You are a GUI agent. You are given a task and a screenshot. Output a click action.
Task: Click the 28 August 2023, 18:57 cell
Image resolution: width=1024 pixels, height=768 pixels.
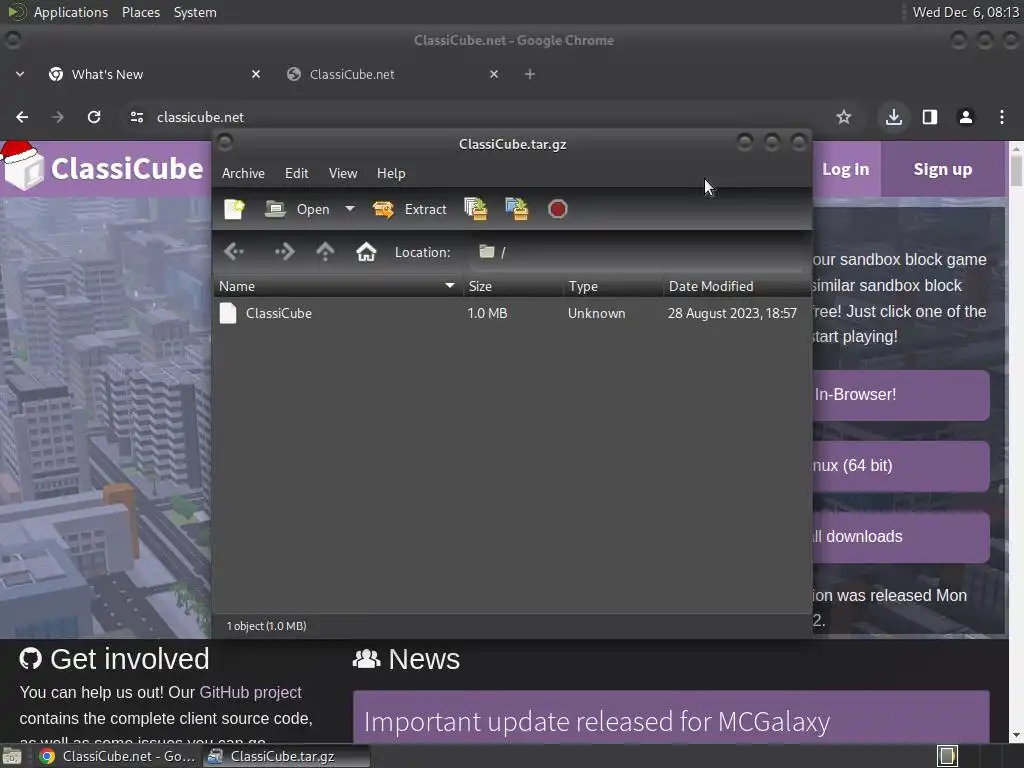732,313
